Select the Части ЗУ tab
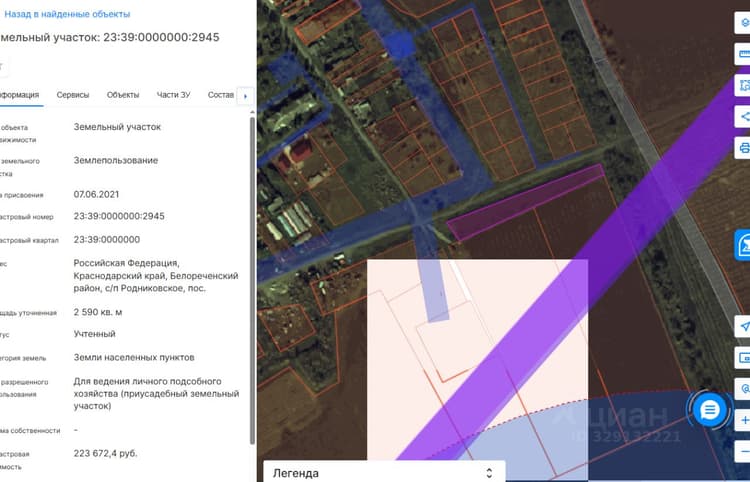750x482 pixels. (173, 95)
